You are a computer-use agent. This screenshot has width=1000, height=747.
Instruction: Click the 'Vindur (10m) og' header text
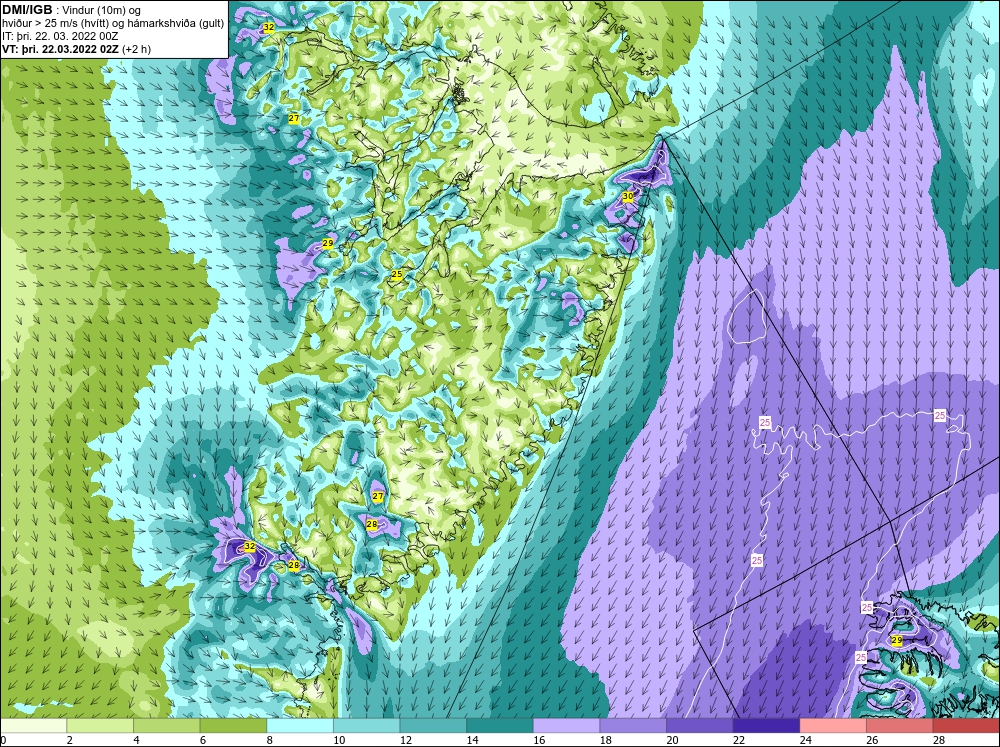coord(103,10)
